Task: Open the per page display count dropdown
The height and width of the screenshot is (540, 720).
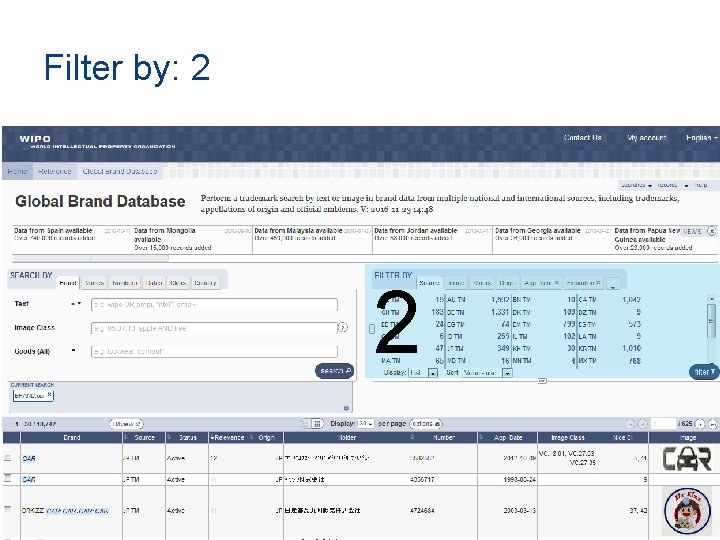Action: tap(366, 423)
